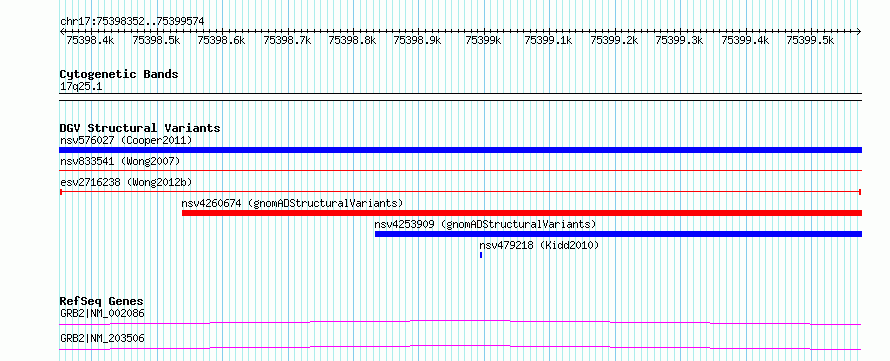Click the magenta GRB2|NM_203506 transcript line
890x361 pixels.
(460, 347)
